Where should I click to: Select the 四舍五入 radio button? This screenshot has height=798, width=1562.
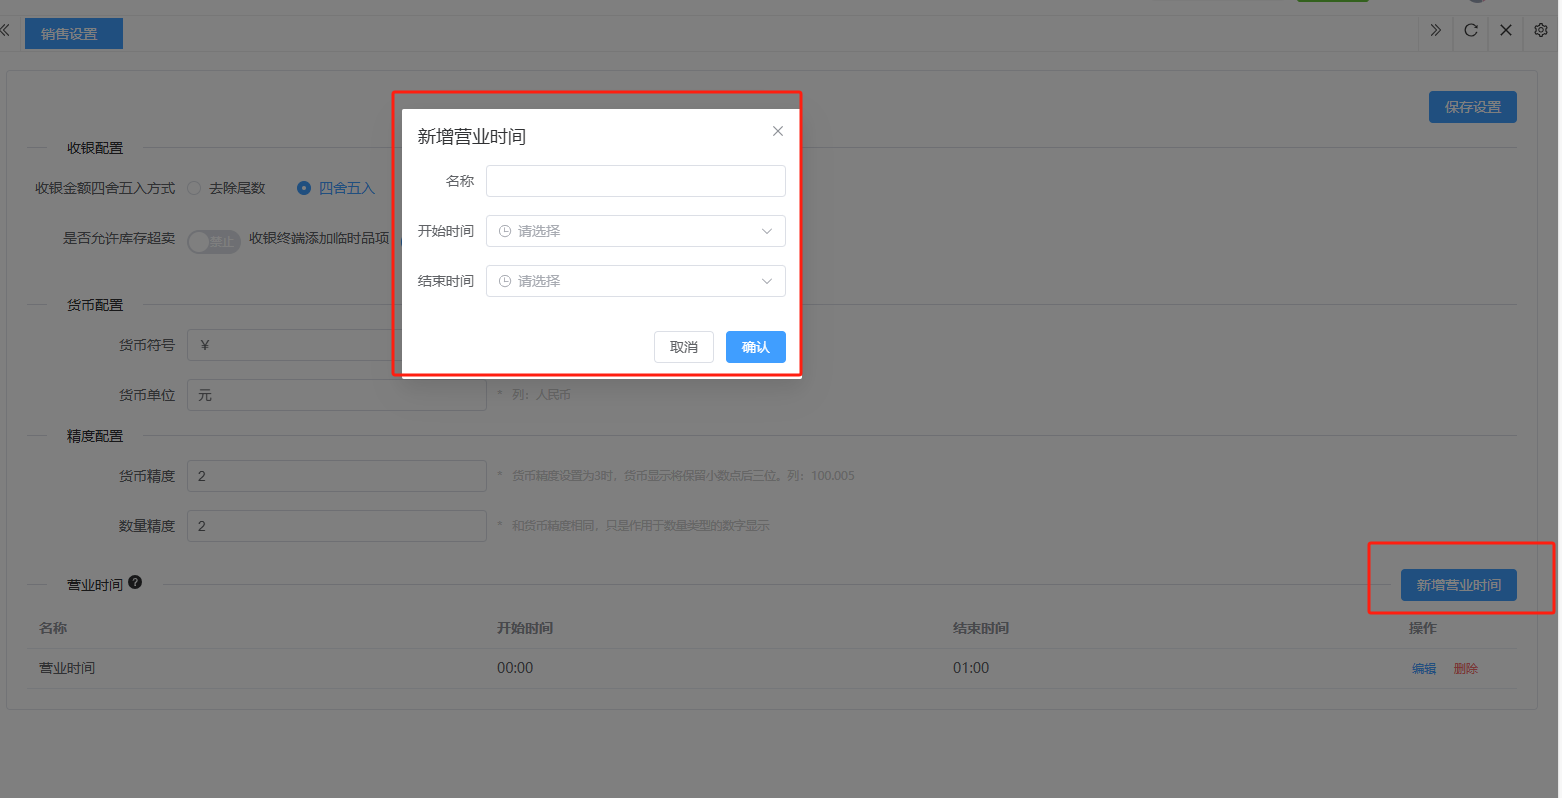click(304, 188)
